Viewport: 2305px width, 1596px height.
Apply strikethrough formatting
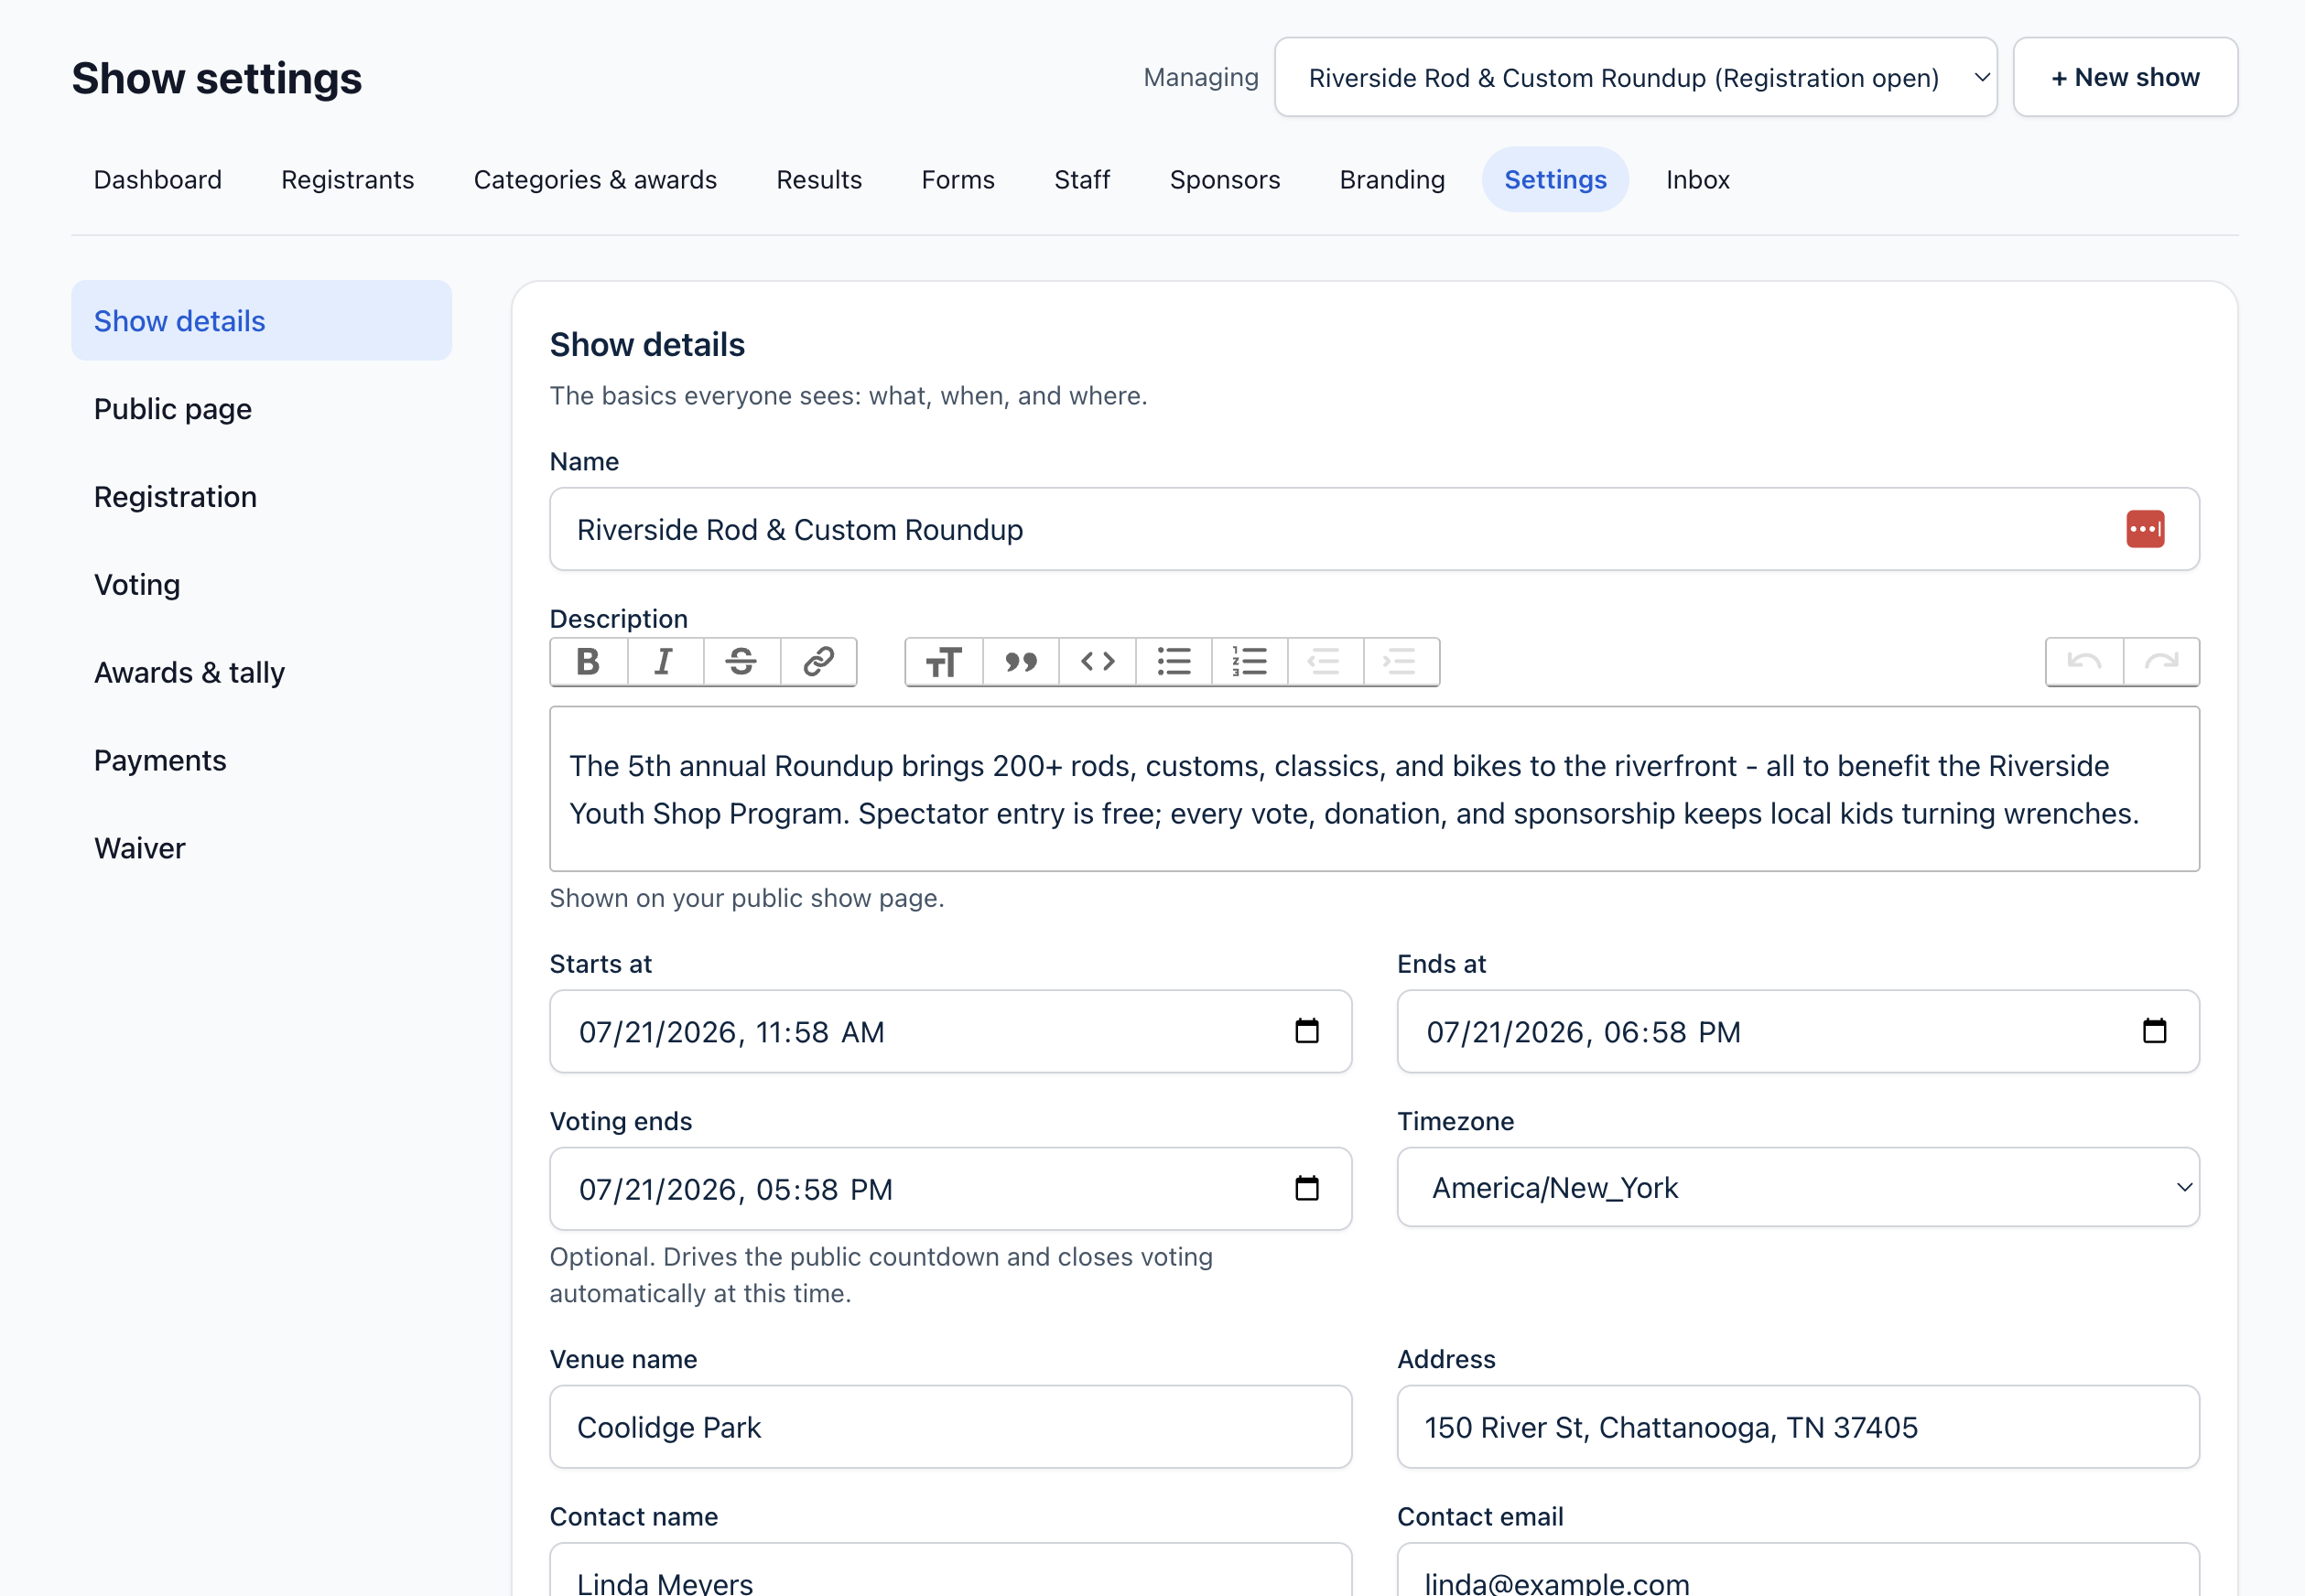[x=741, y=662]
